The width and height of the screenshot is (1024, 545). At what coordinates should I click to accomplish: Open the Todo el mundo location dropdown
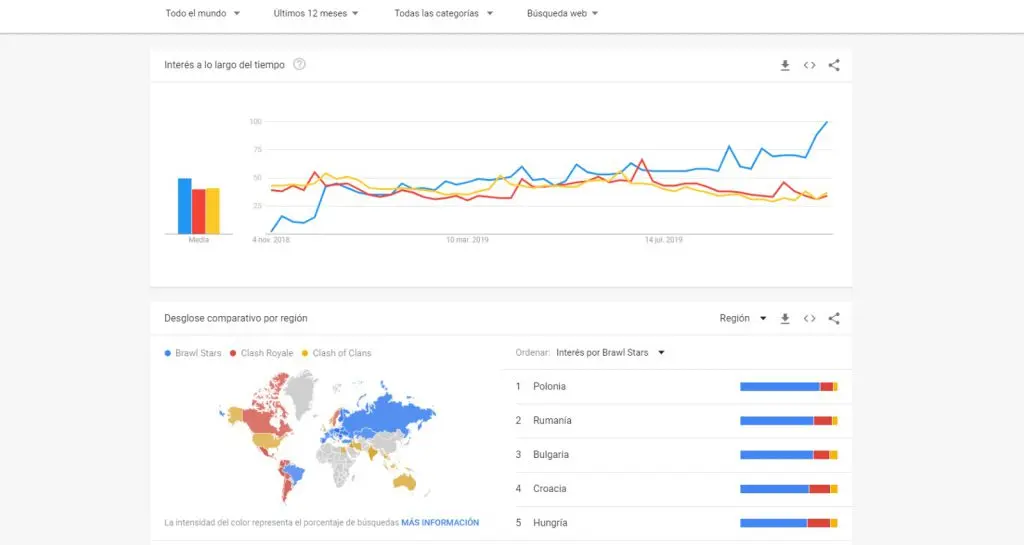203,14
